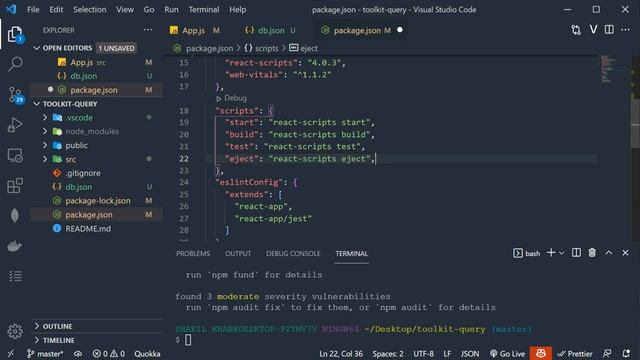
Task: Collapse the TOOLKIT-QUERY folder section
Action: coord(37,104)
